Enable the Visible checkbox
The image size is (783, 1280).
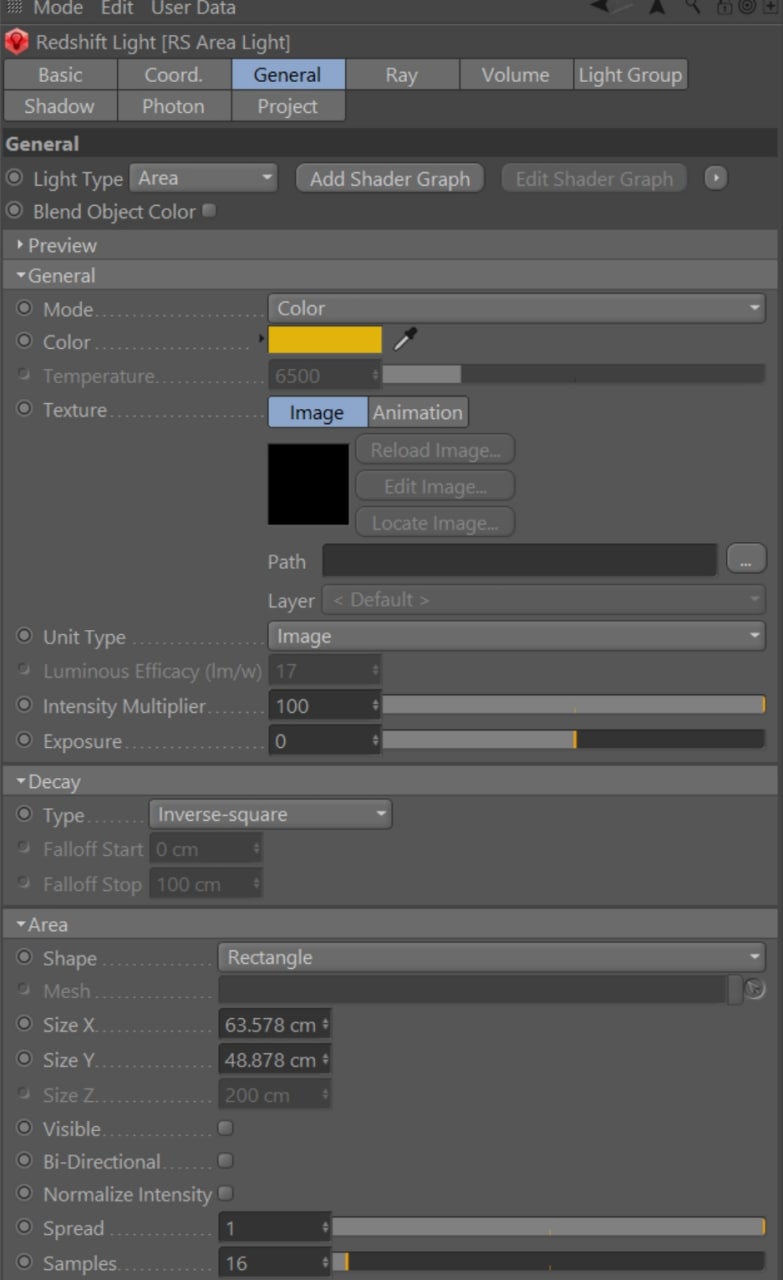pyautogui.click(x=226, y=1128)
